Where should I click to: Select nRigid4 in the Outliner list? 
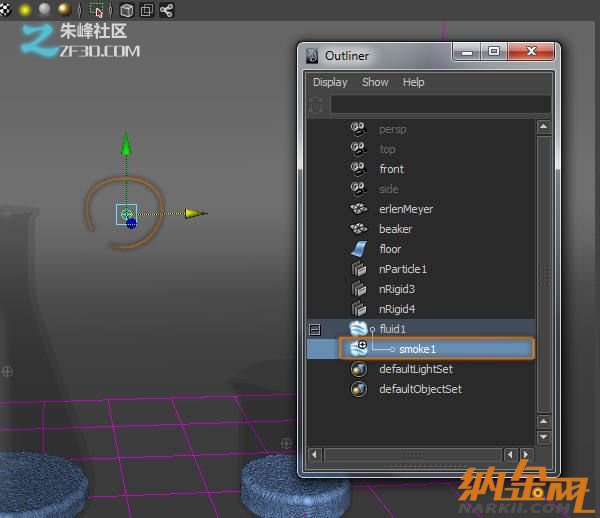[x=397, y=309]
